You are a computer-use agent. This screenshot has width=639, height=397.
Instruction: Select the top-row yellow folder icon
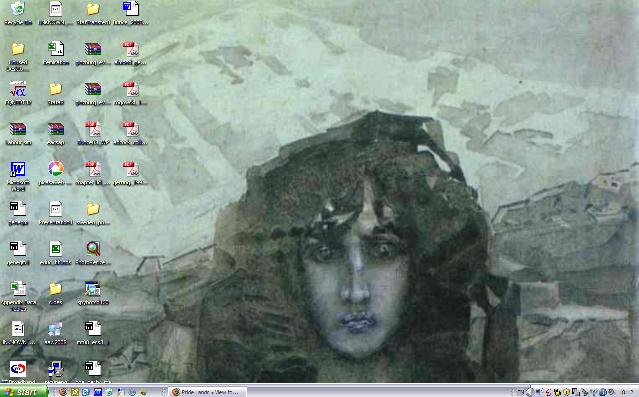click(x=93, y=8)
